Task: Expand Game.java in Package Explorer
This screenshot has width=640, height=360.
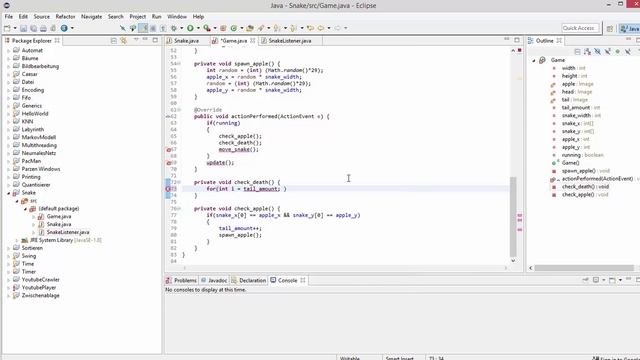Action: [x=33, y=217]
